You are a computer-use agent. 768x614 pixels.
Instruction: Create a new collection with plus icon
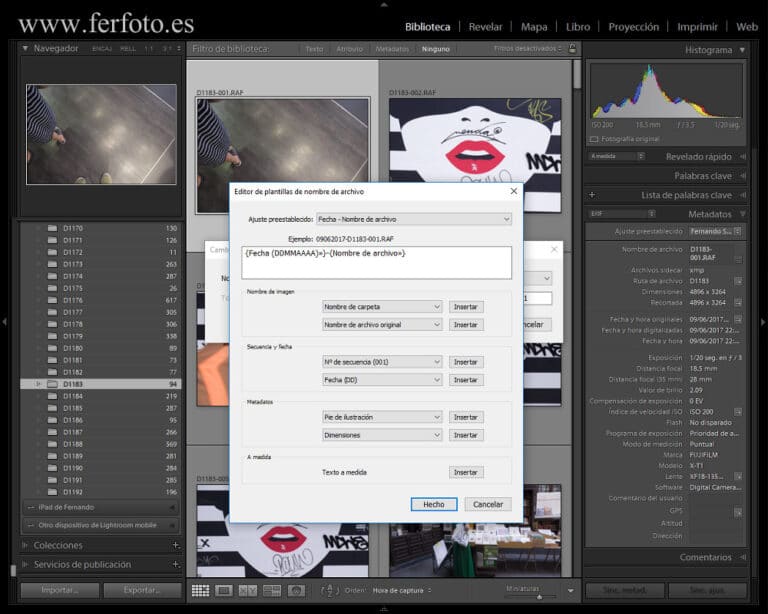(x=176, y=545)
